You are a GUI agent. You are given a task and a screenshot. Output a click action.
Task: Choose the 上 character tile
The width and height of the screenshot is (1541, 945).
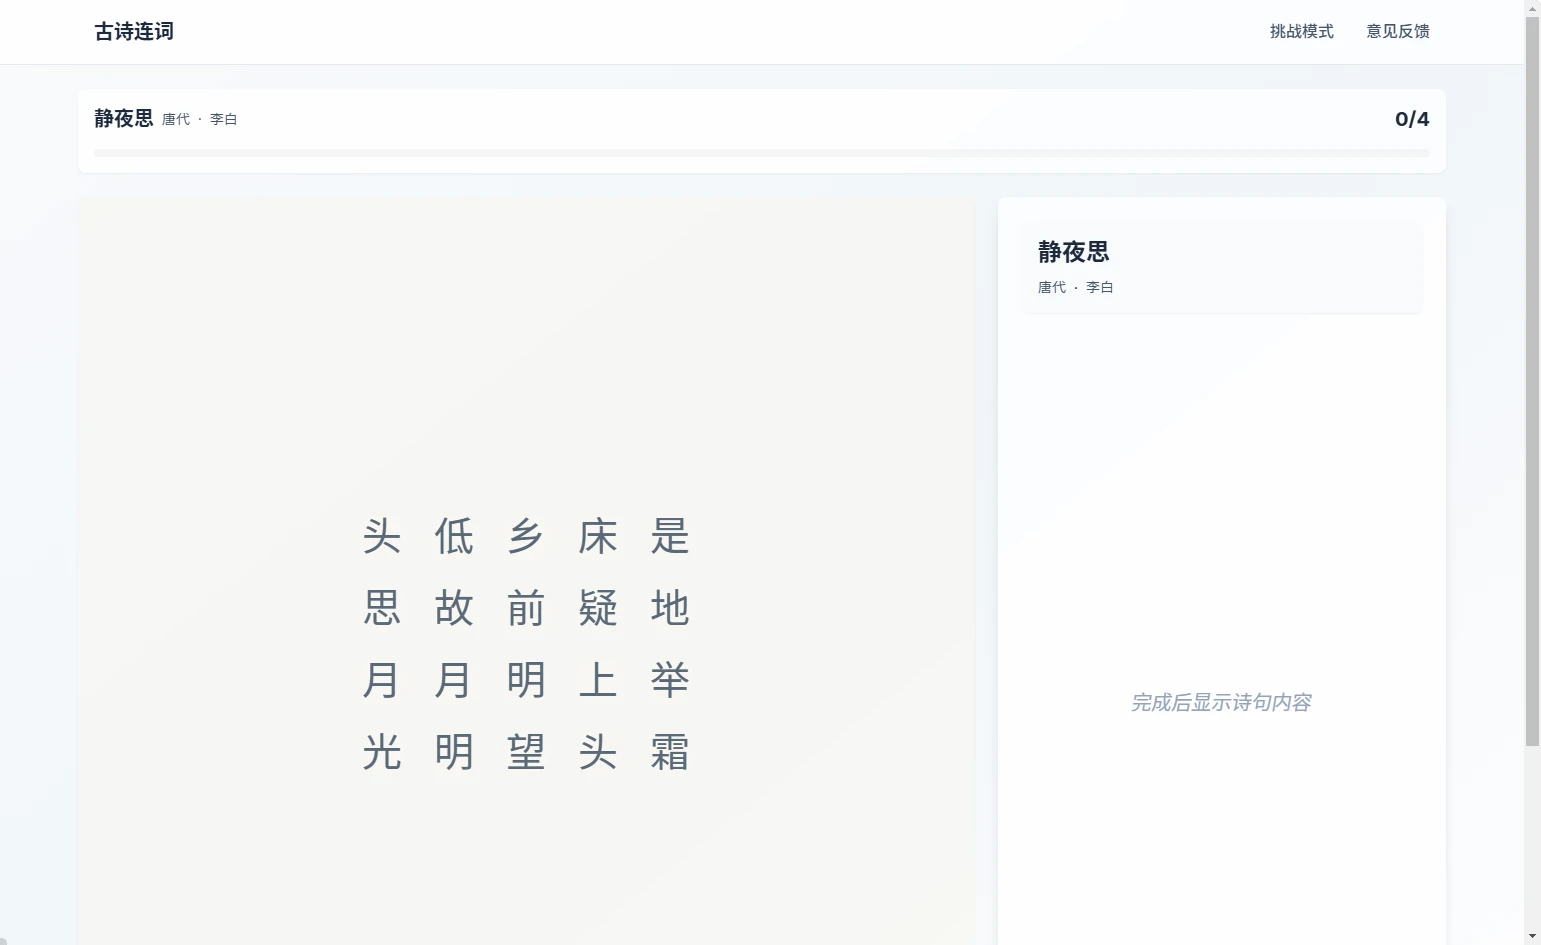tap(598, 681)
